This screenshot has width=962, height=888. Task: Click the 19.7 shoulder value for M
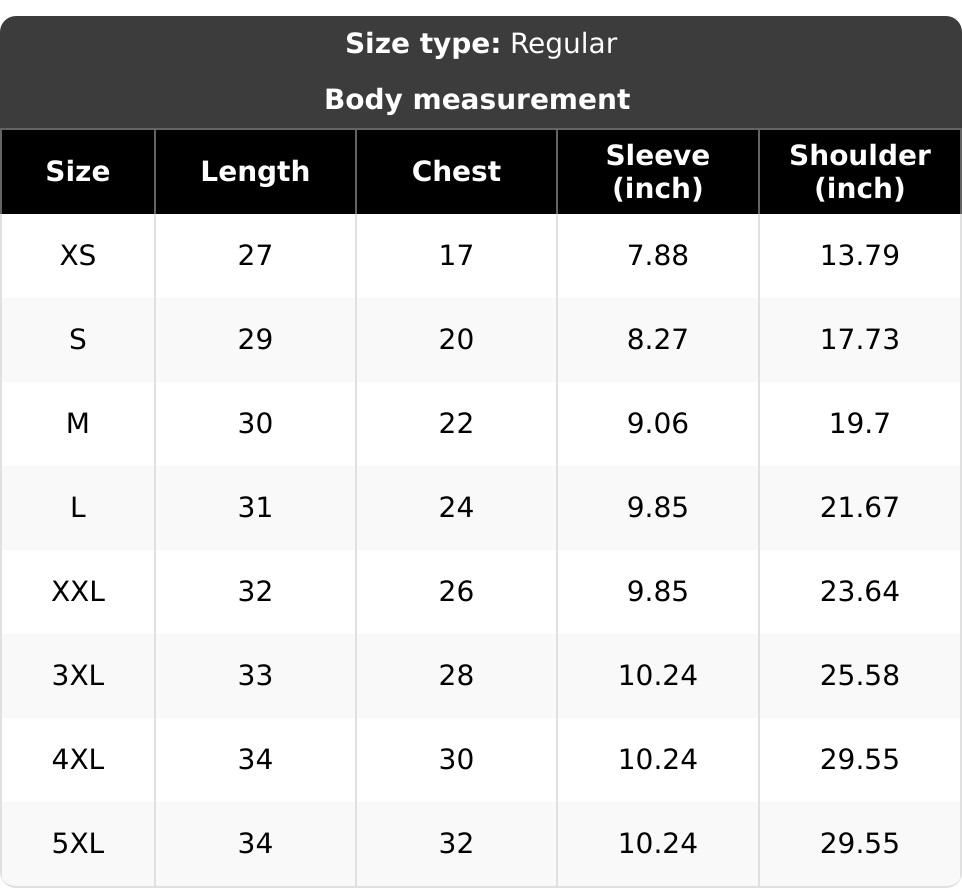(x=860, y=423)
